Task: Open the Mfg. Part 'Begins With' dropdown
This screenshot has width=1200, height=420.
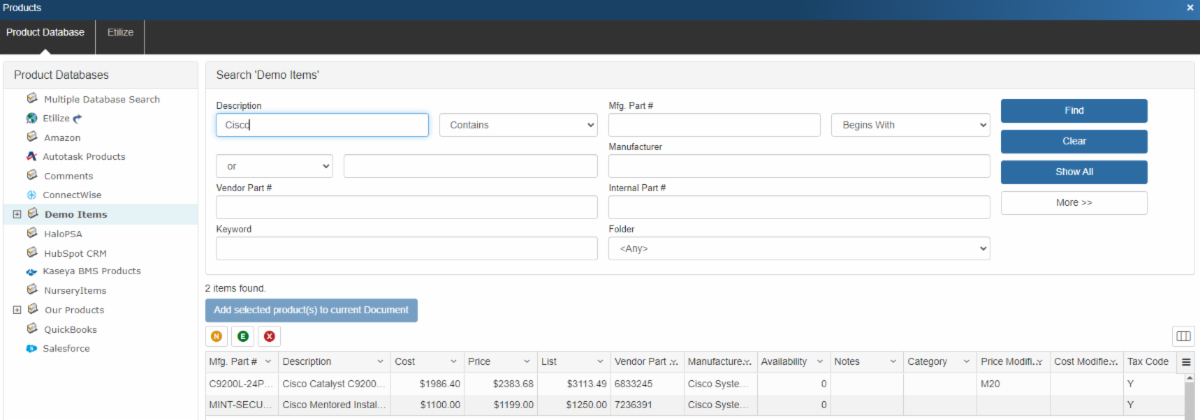Action: pyautogui.click(x=910, y=125)
